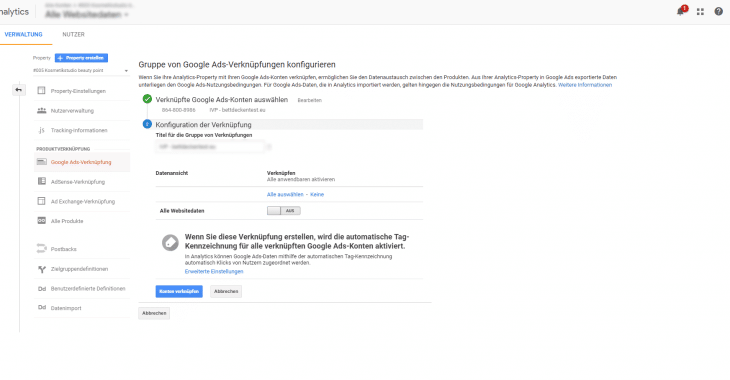
Task: Click the tag icon beside auto-tagging notice
Action: tap(170, 243)
